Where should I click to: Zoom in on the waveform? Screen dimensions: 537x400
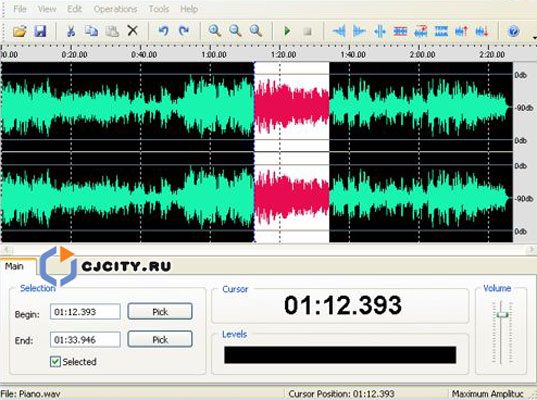(215, 31)
